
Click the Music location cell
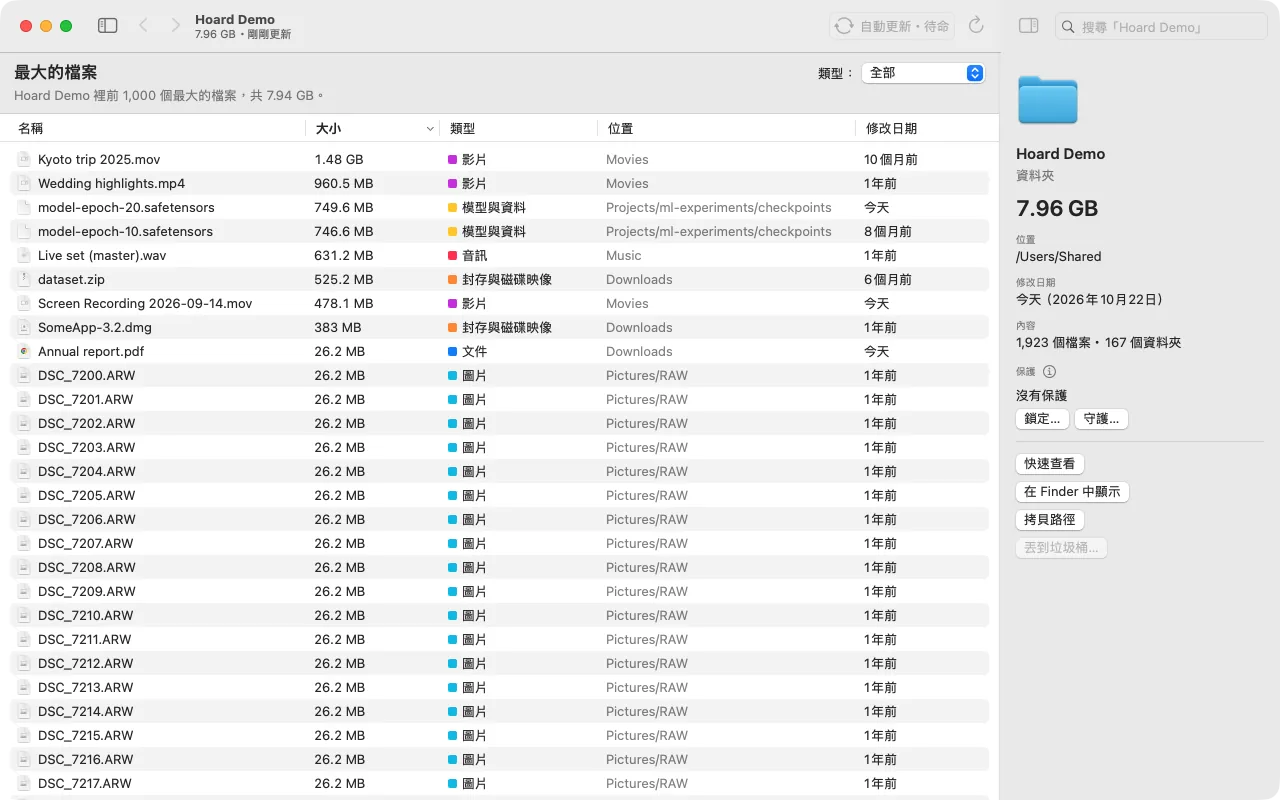(624, 255)
